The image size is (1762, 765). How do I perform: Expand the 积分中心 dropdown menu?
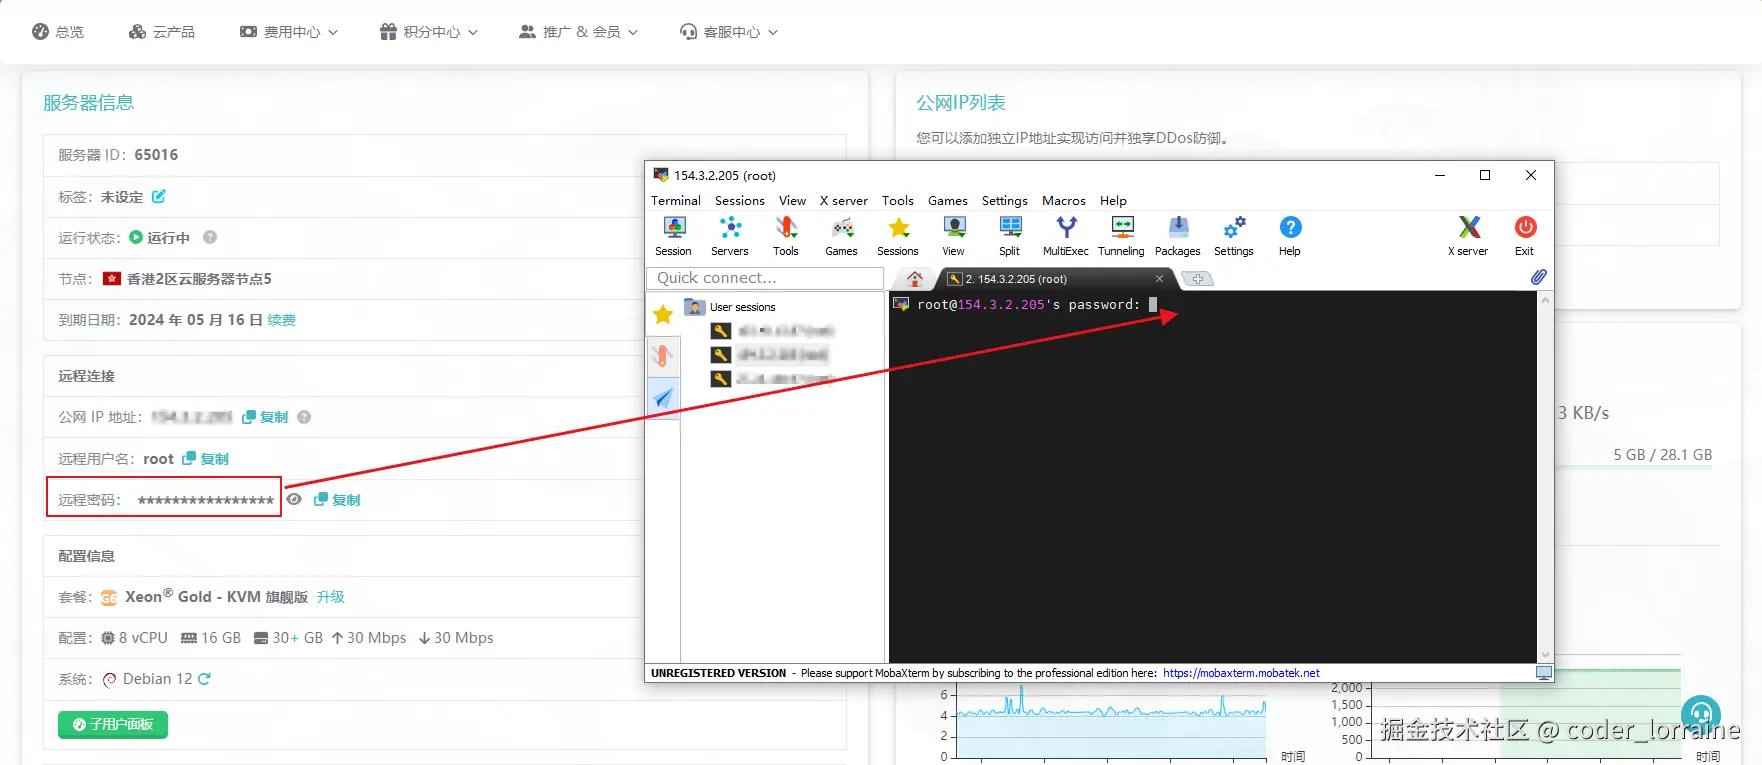429,32
